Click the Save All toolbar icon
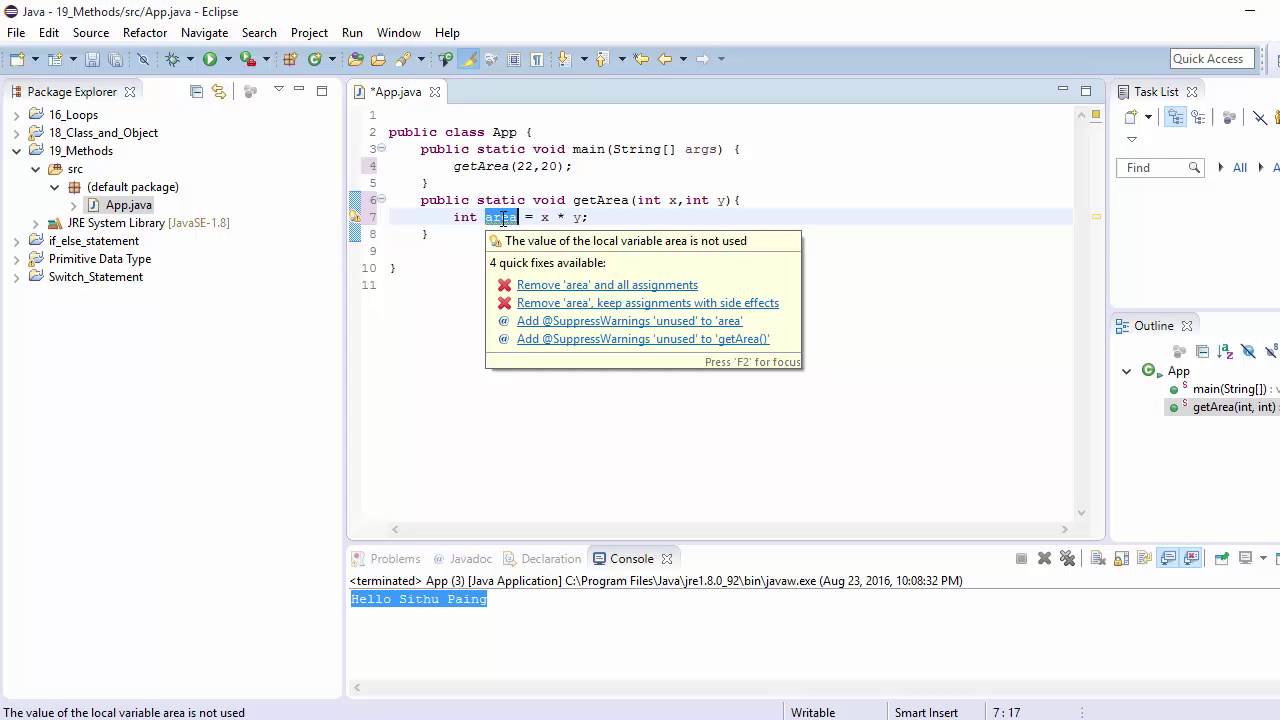The height and width of the screenshot is (720, 1280). click(x=116, y=59)
